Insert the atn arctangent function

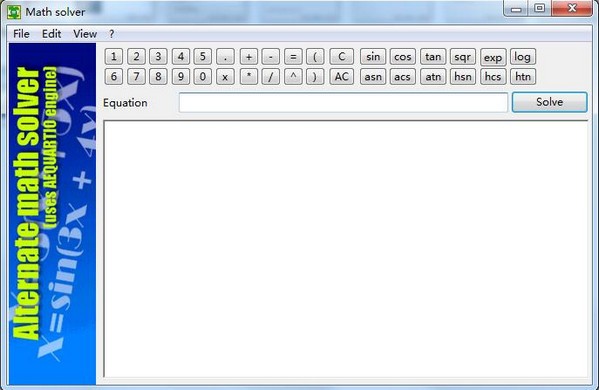point(433,76)
